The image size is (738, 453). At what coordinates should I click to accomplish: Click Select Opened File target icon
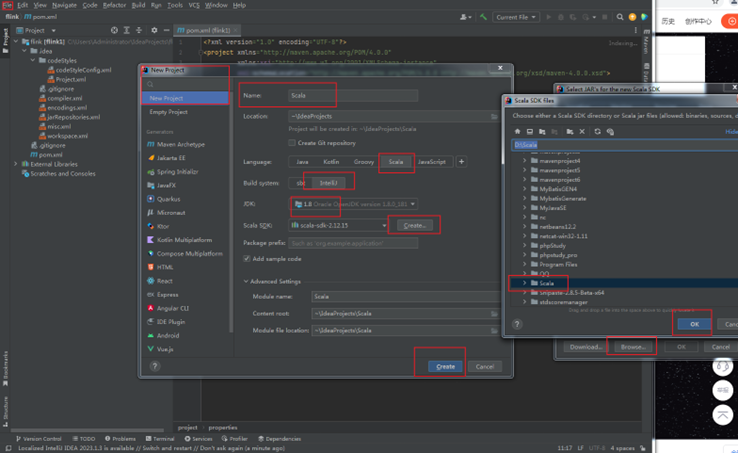coord(114,30)
